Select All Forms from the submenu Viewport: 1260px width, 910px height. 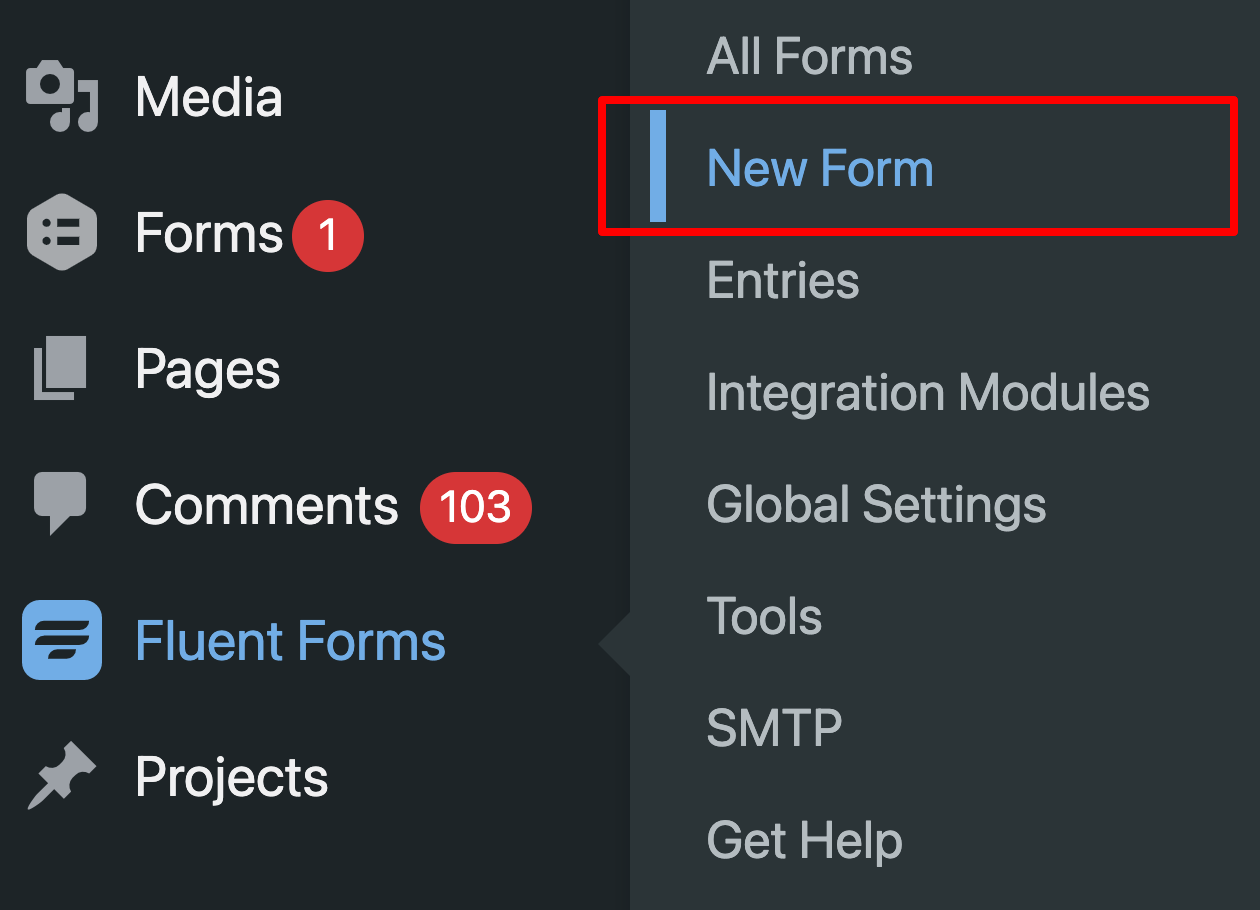point(809,57)
